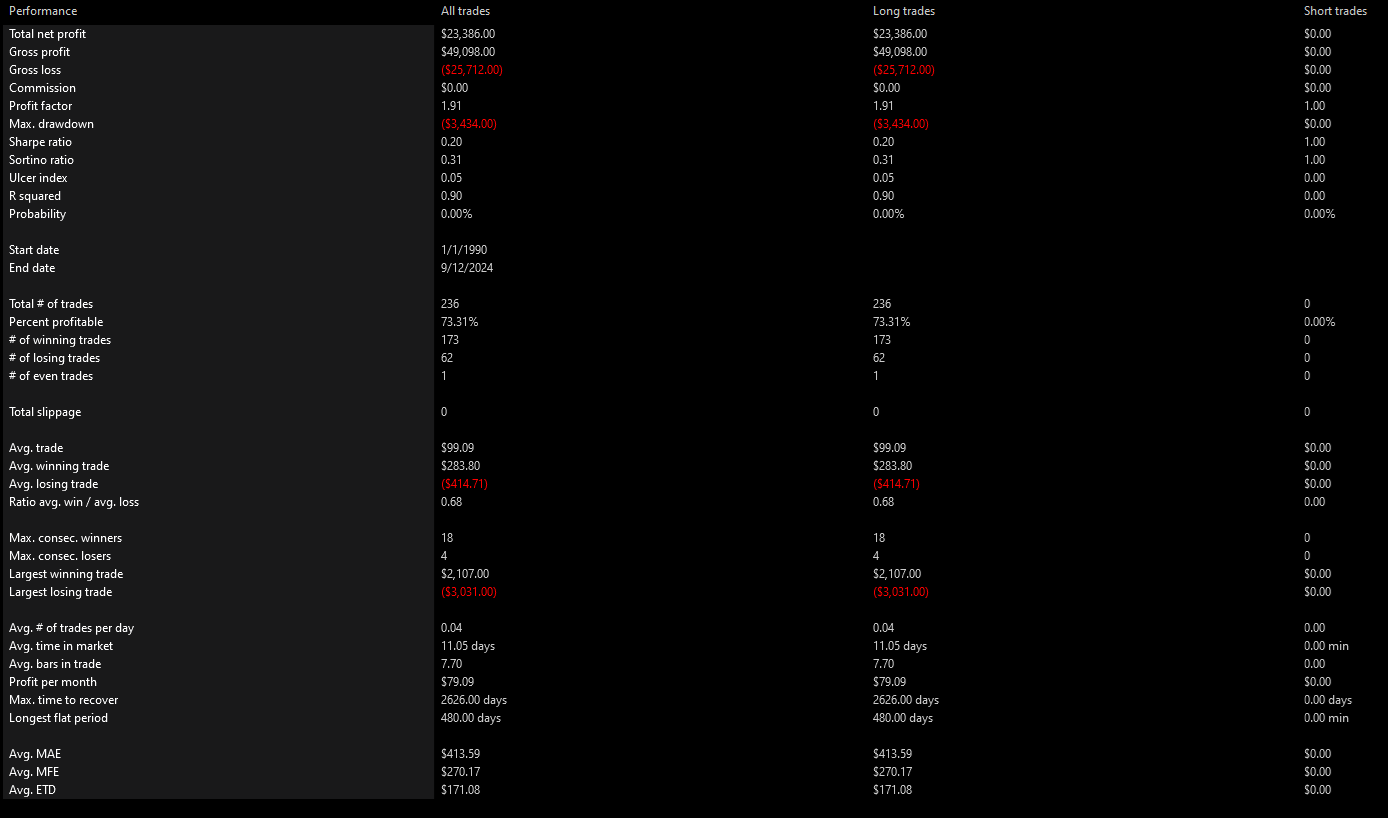Select the Max. consec. losers label
The width and height of the screenshot is (1388, 818).
(x=60, y=556)
